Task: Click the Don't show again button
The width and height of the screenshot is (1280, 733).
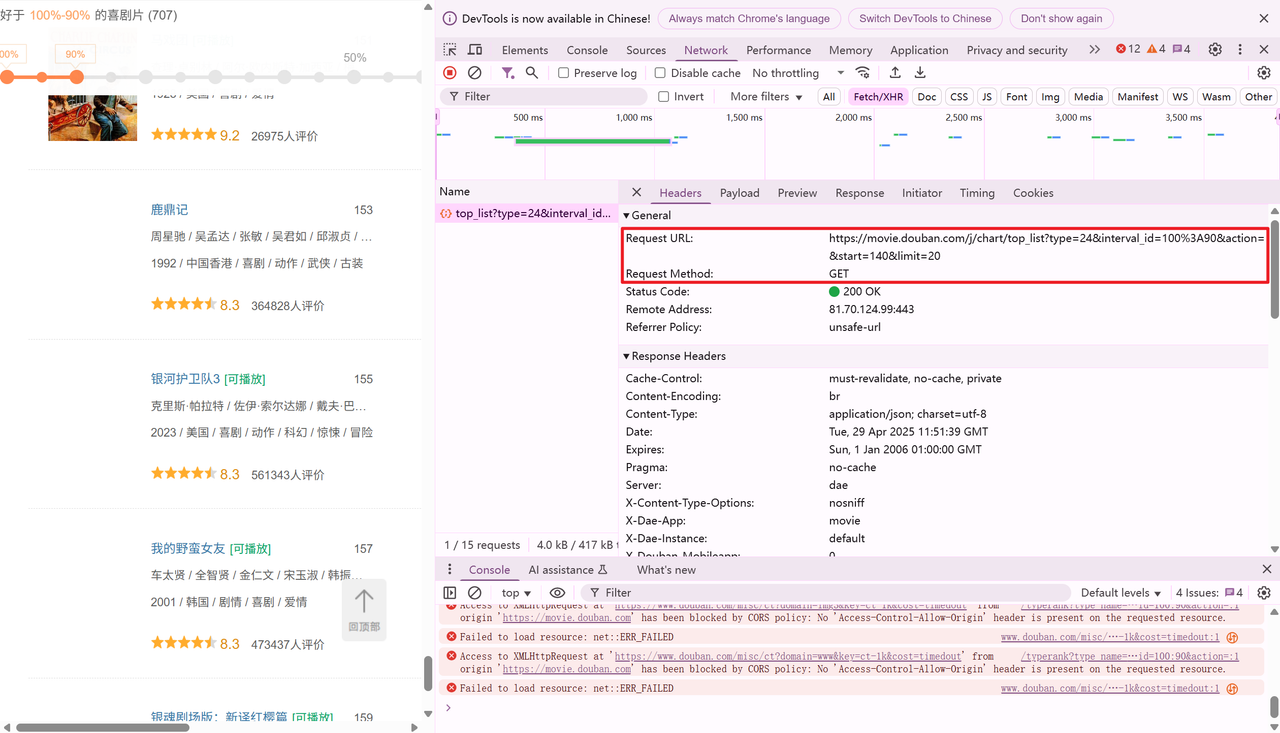Action: pos(1061,18)
